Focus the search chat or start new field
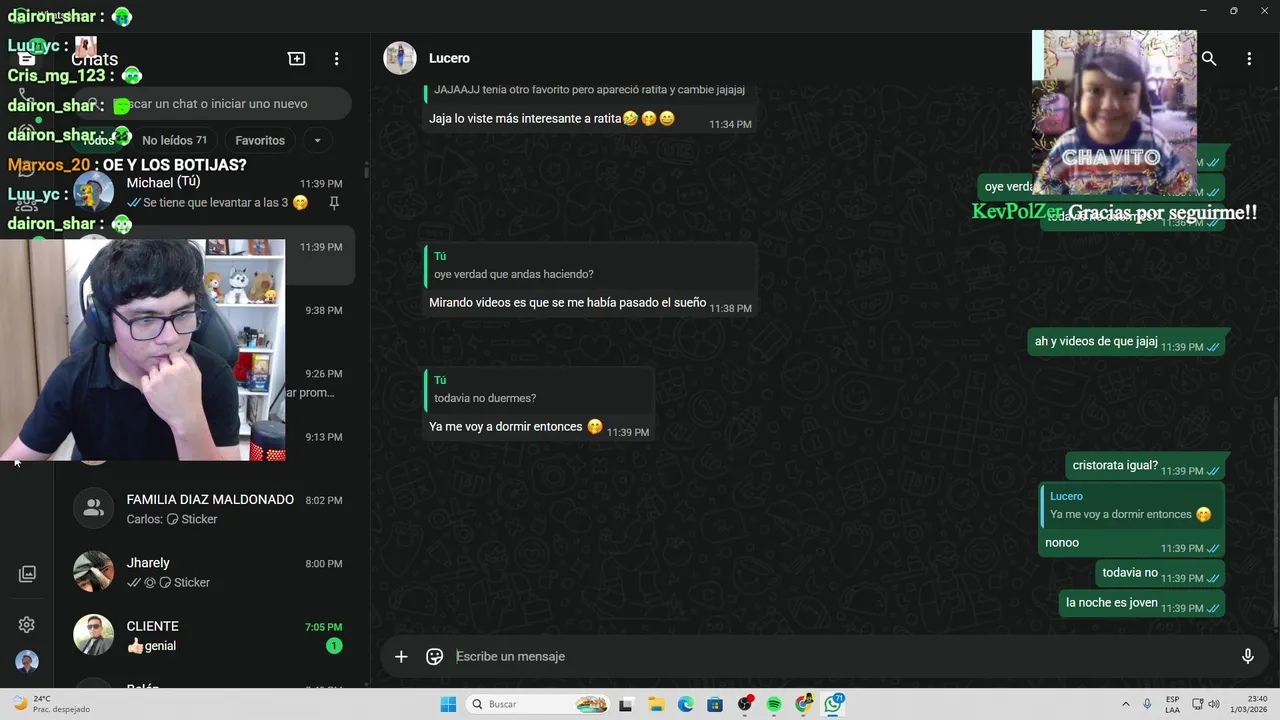The height and width of the screenshot is (720, 1280). tap(212, 104)
